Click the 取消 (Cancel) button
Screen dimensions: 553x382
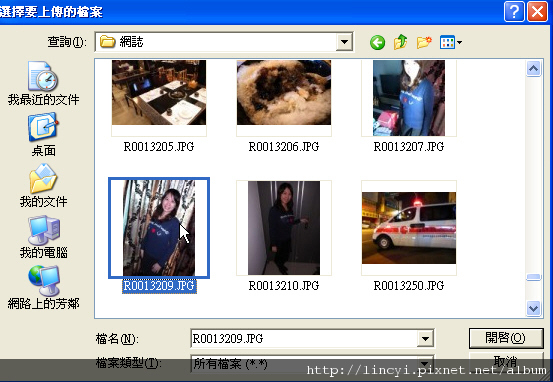(506, 362)
